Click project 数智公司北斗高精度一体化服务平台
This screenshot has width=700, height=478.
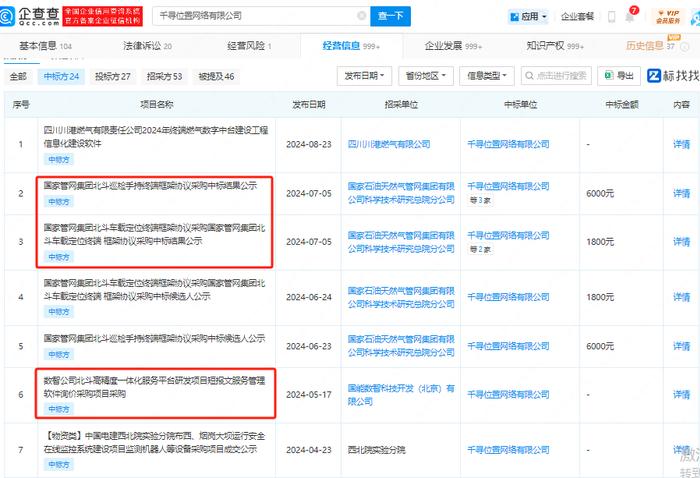[154, 387]
